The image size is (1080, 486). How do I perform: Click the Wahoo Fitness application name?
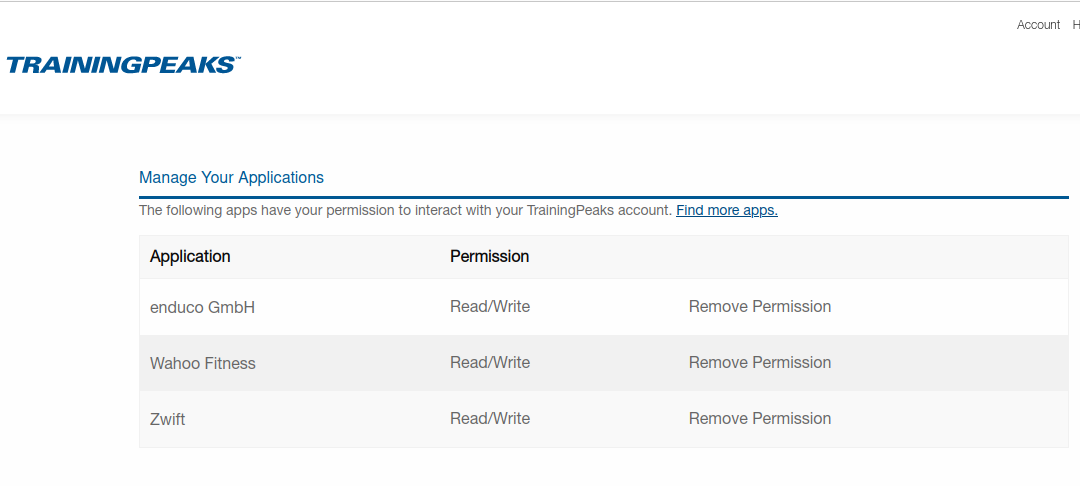coord(203,364)
